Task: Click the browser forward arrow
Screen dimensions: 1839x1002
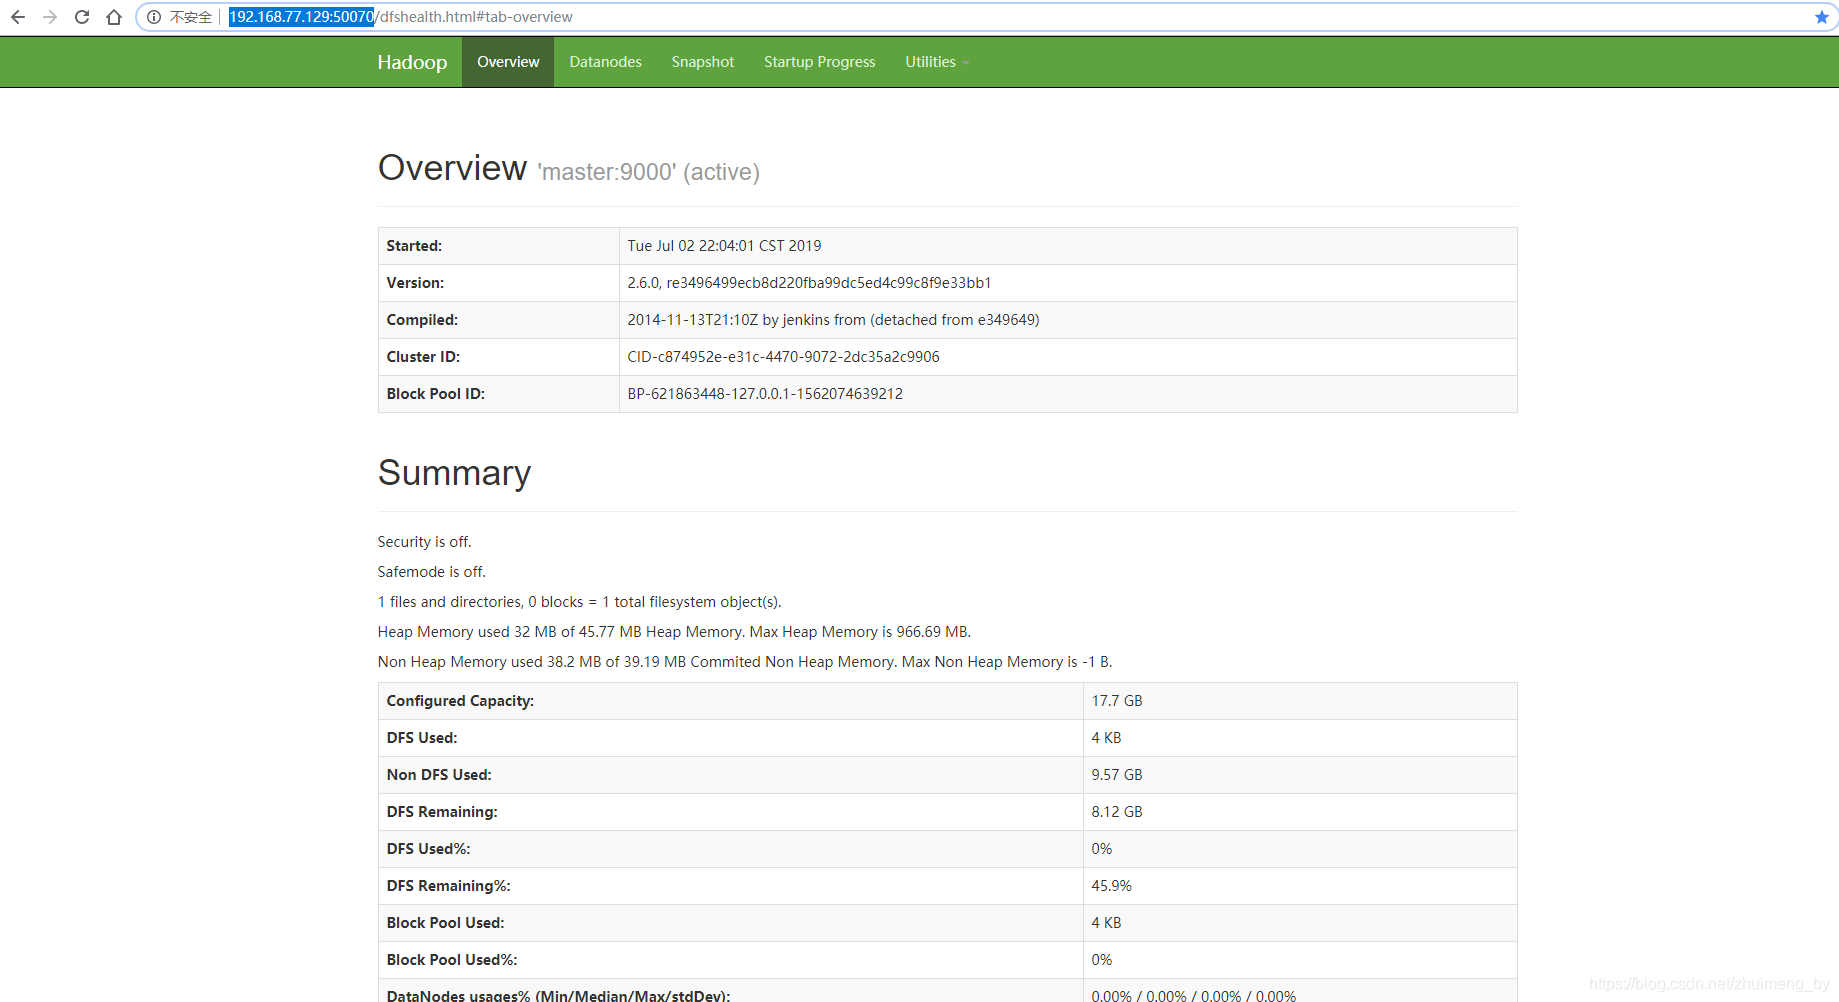Action: [50, 17]
